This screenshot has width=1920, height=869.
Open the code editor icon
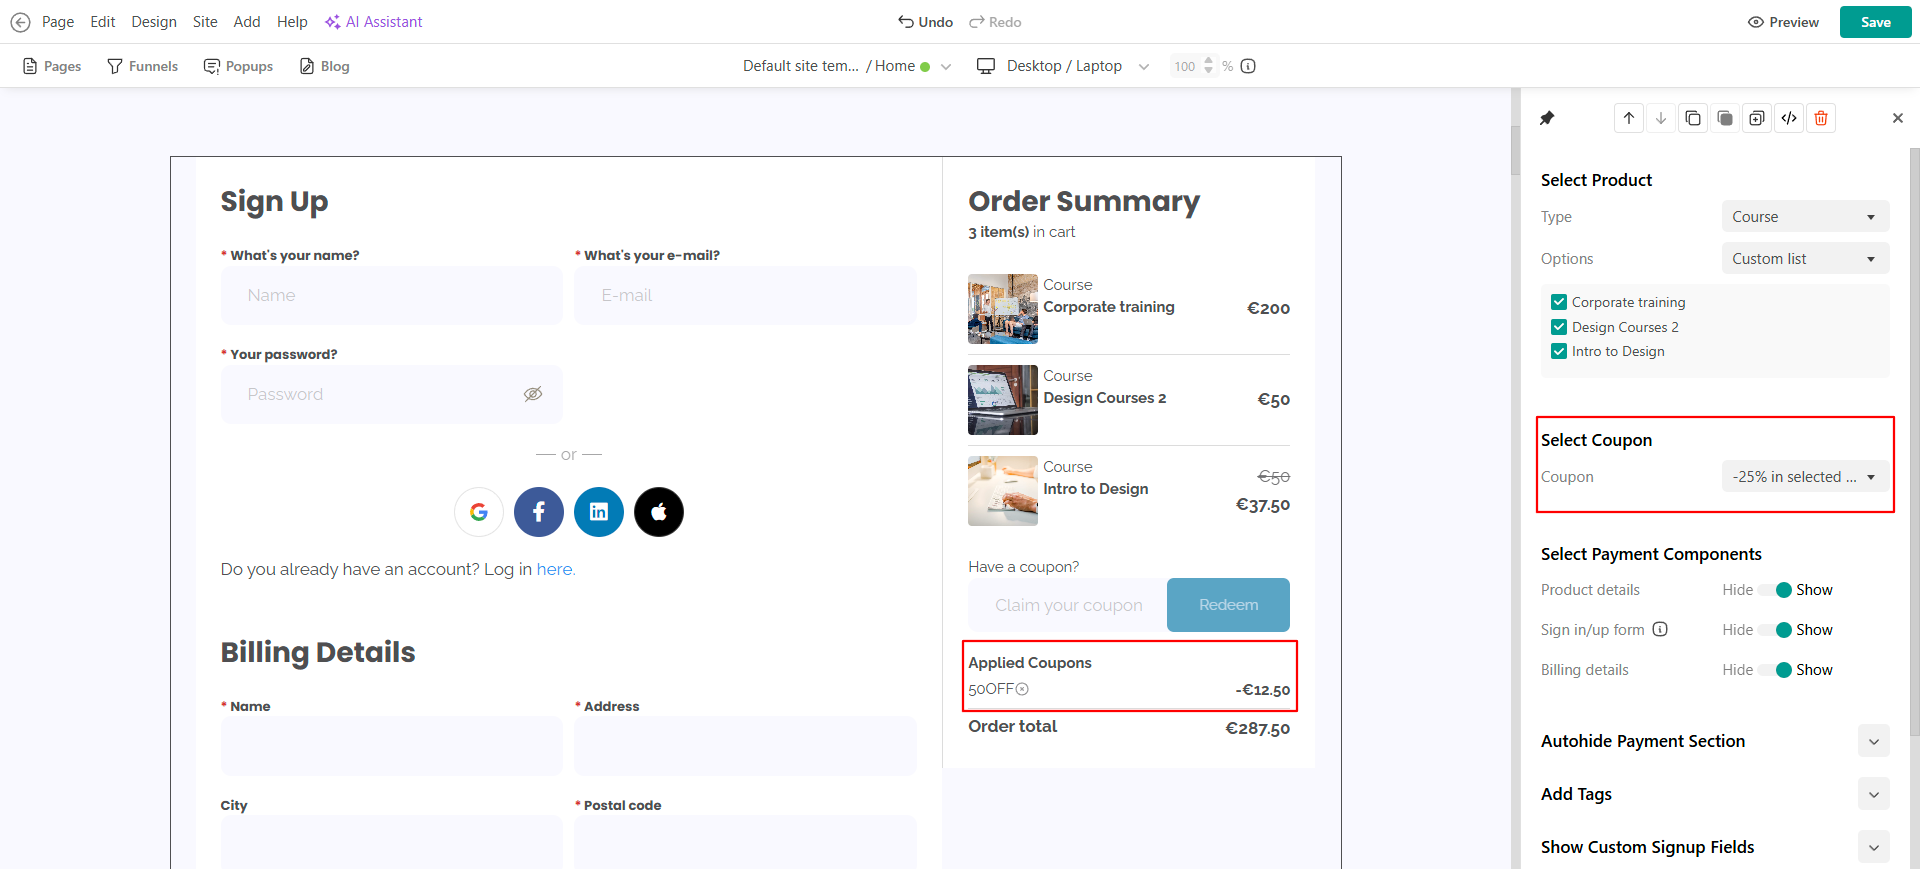(1789, 118)
